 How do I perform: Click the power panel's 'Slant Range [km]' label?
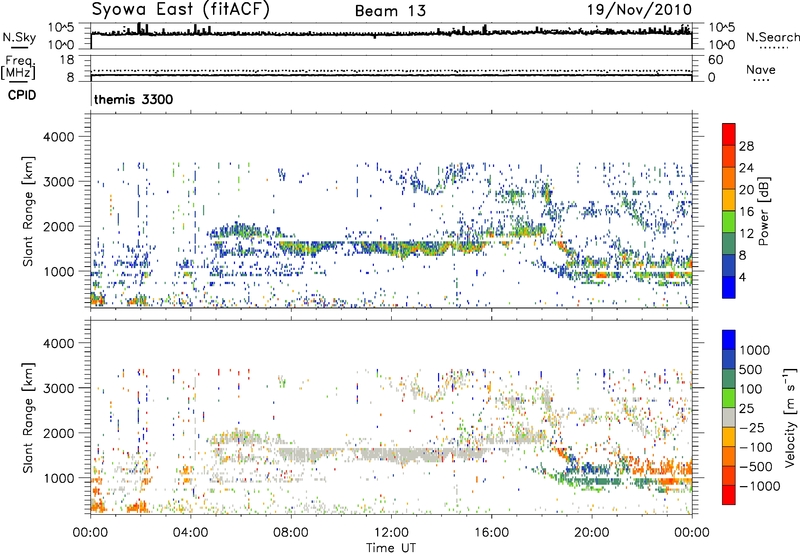click(x=28, y=211)
